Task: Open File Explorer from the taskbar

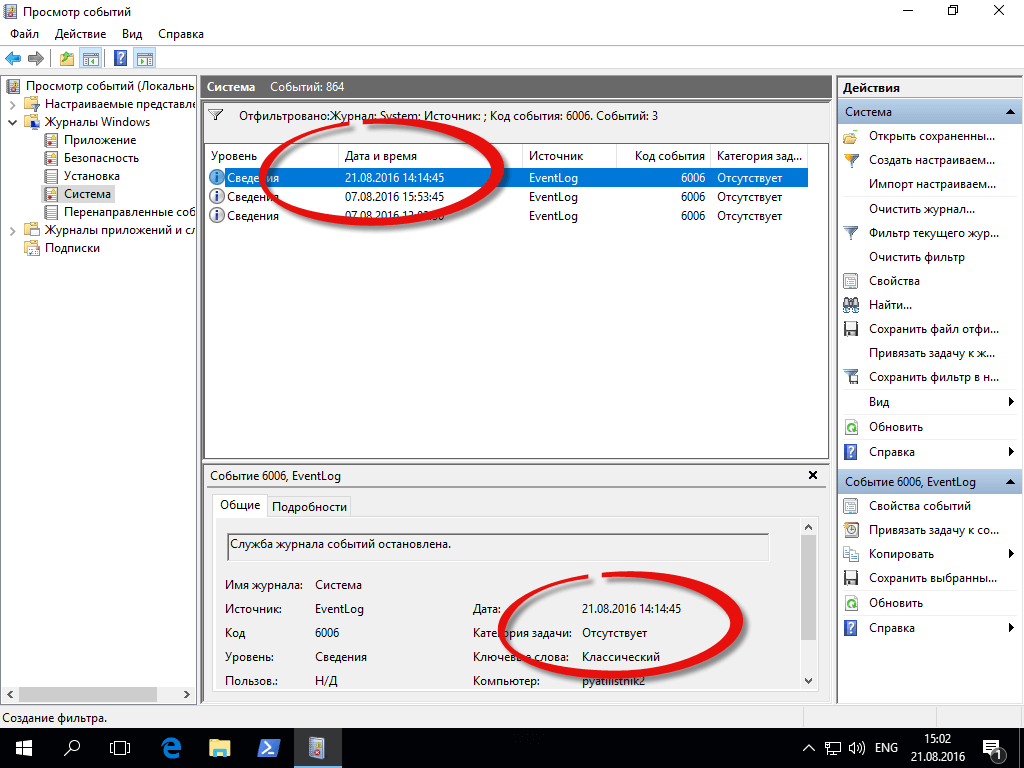Action: 220,747
